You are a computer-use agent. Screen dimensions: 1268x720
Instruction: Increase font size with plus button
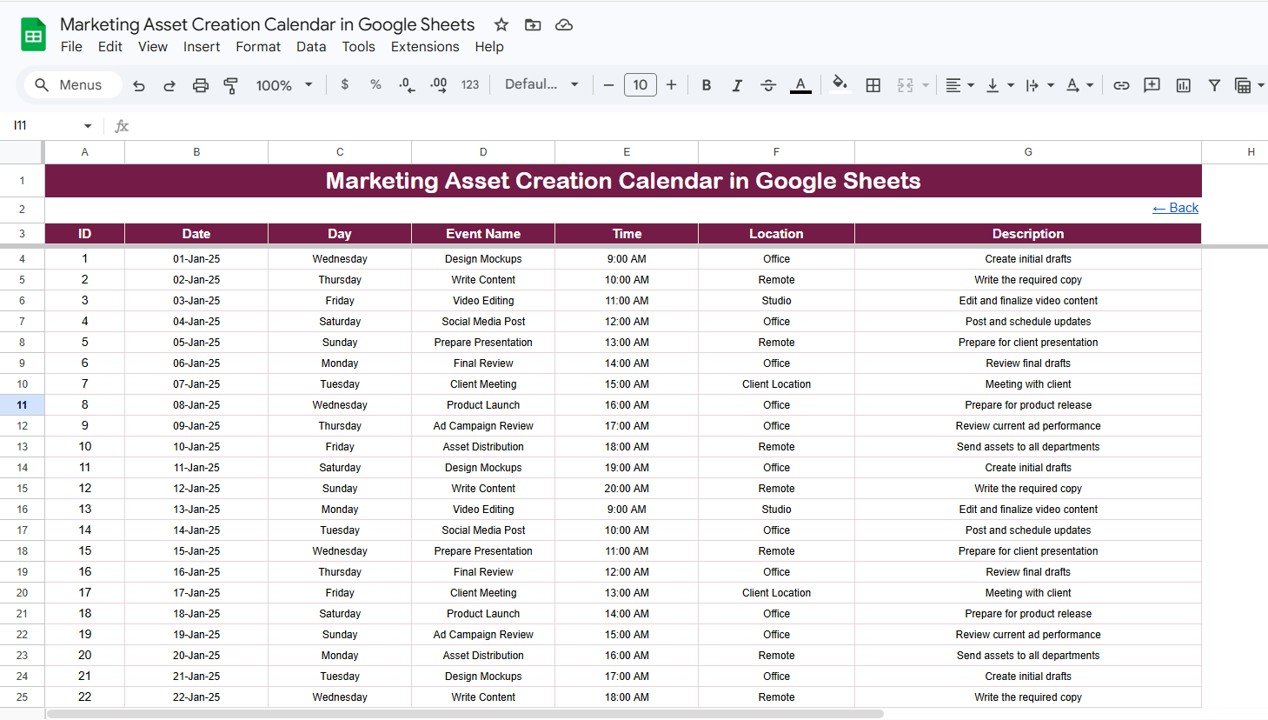(671, 85)
